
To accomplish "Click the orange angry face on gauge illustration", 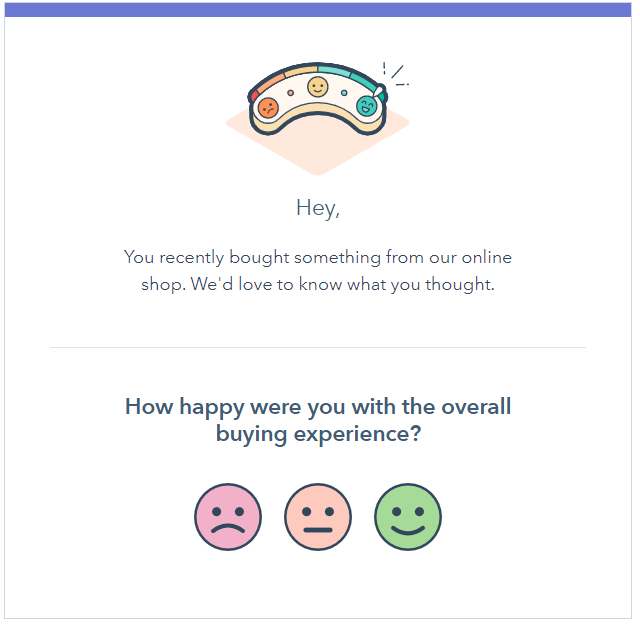I will click(268, 108).
